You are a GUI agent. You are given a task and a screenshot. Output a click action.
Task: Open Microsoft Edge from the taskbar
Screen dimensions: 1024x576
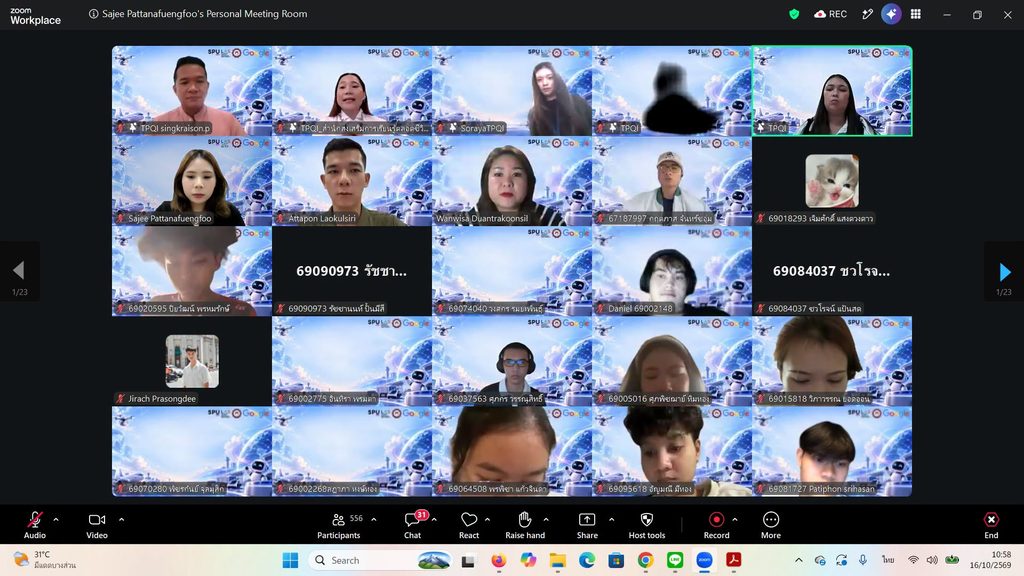[586, 560]
